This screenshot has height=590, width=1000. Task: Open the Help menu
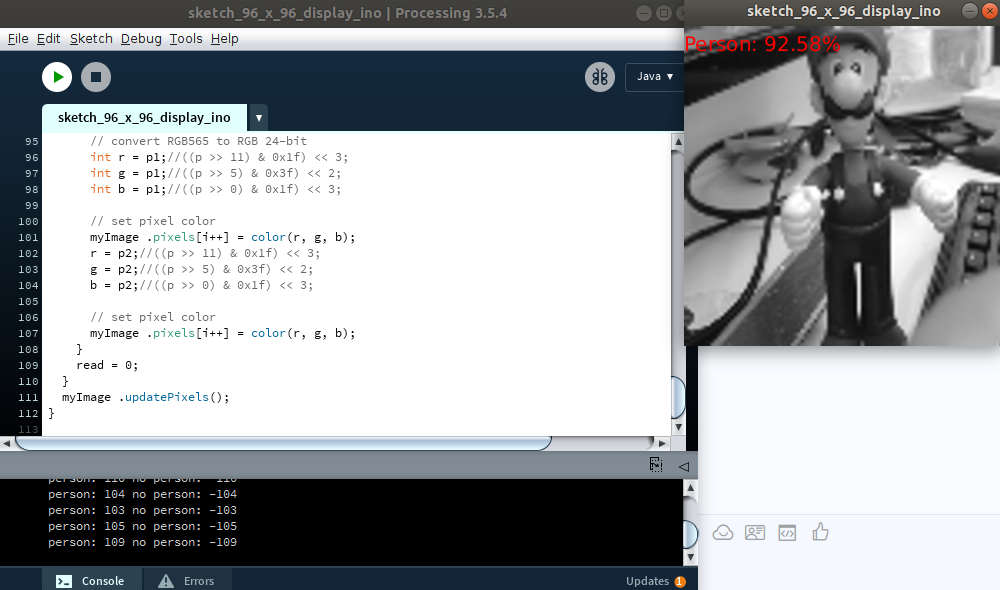coord(224,39)
